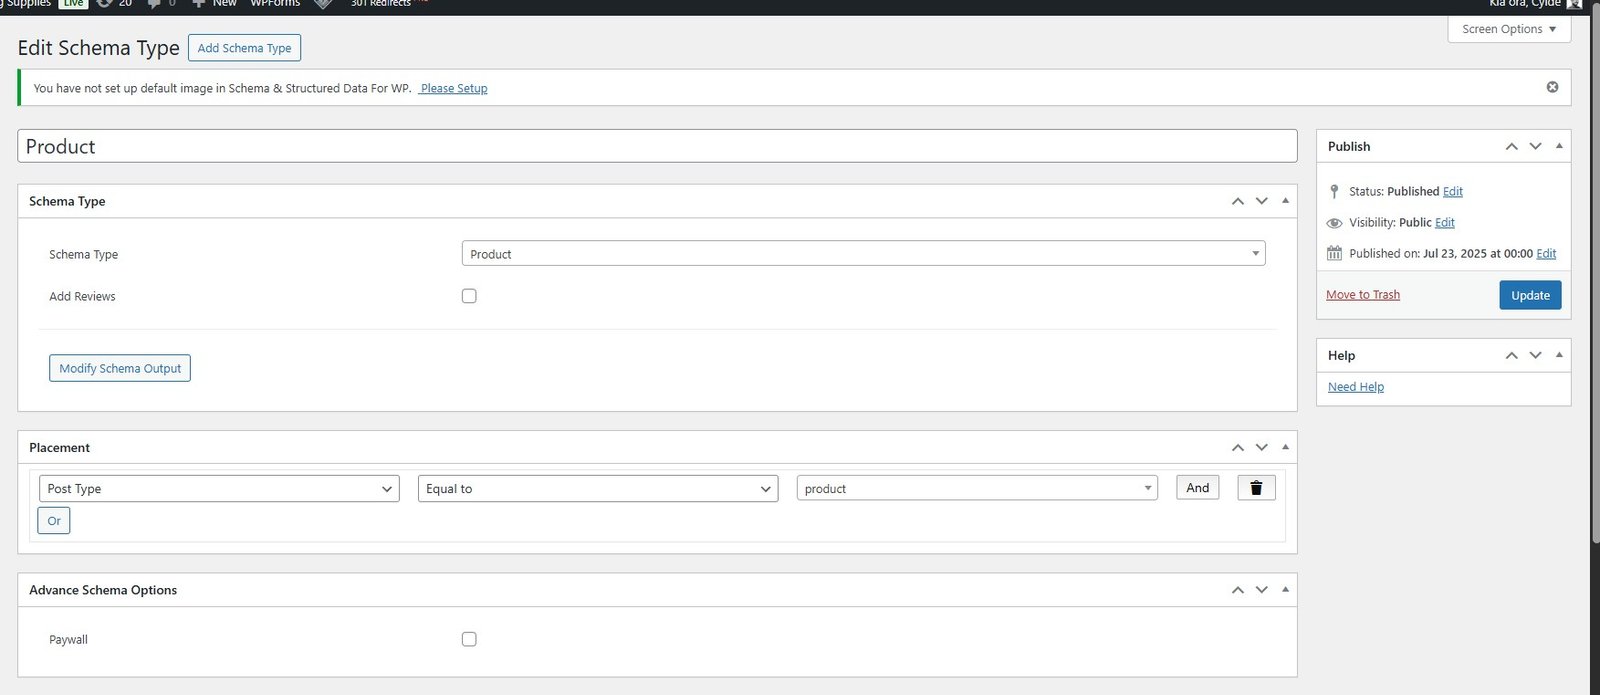The image size is (1600, 695).
Task: Click WPForms in the admin bar
Action: (x=275, y=4)
